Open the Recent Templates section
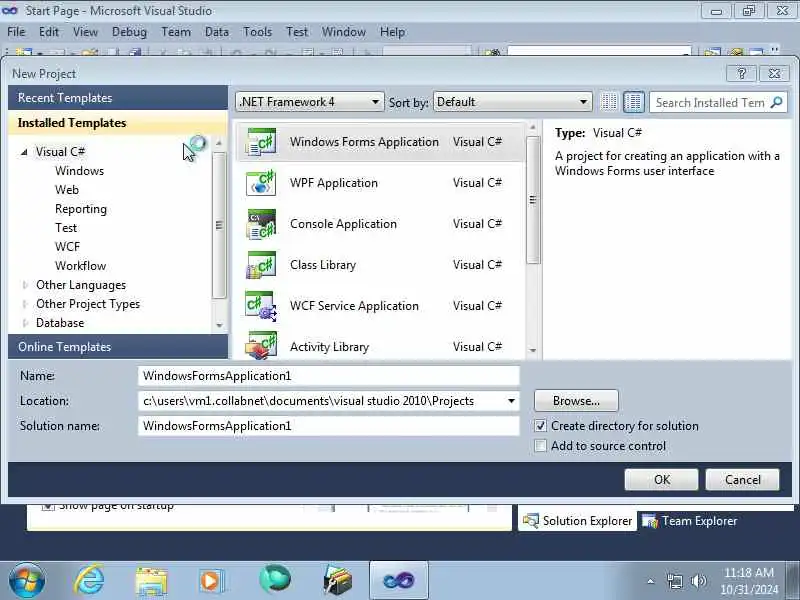800x600 pixels. coord(118,97)
